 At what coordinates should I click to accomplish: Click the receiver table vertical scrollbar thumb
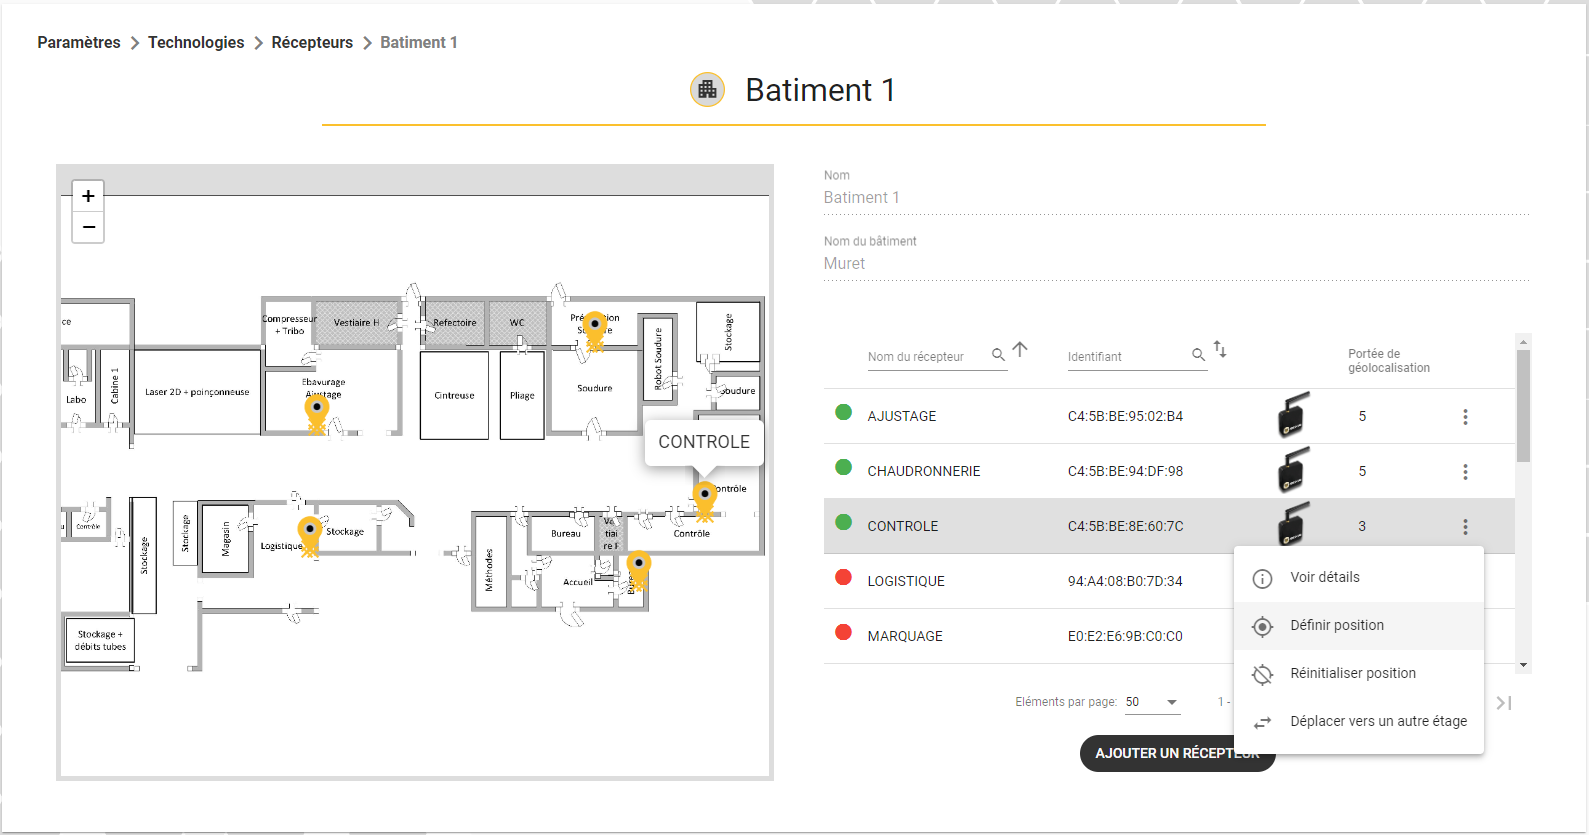(x=1523, y=405)
